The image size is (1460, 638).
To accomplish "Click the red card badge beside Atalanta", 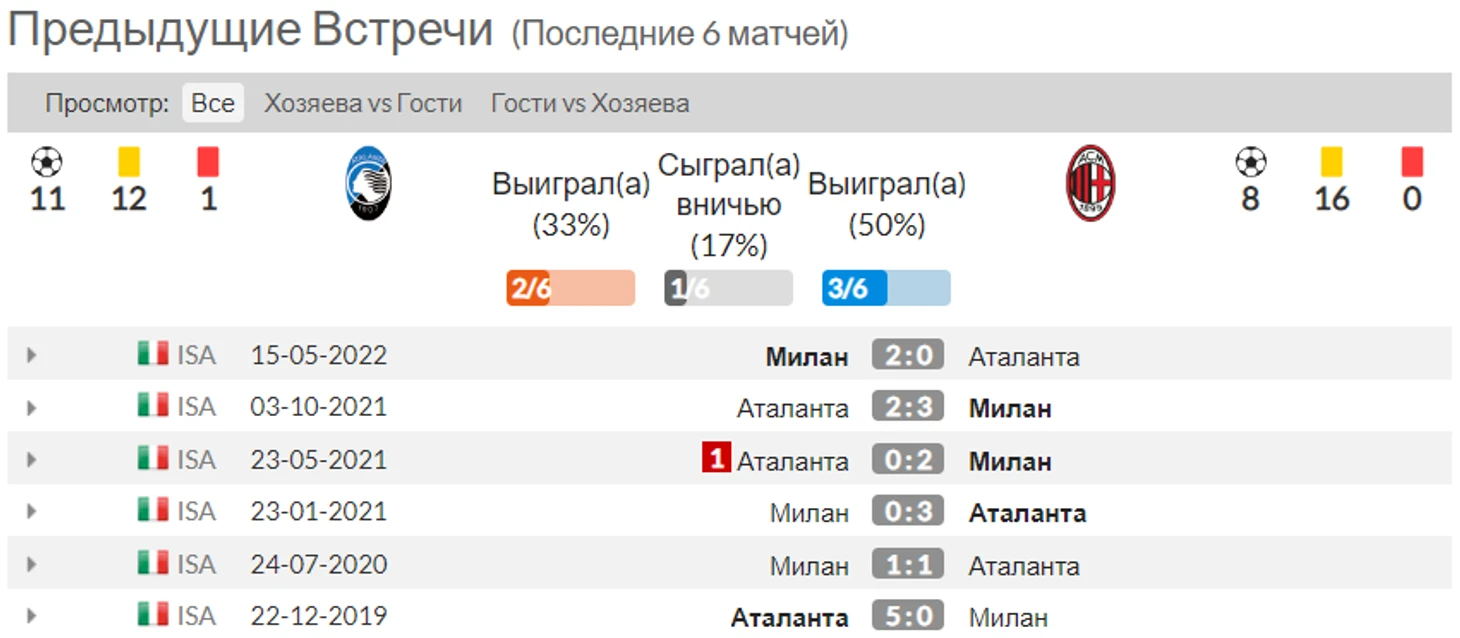I will pyautogui.click(x=716, y=460).
